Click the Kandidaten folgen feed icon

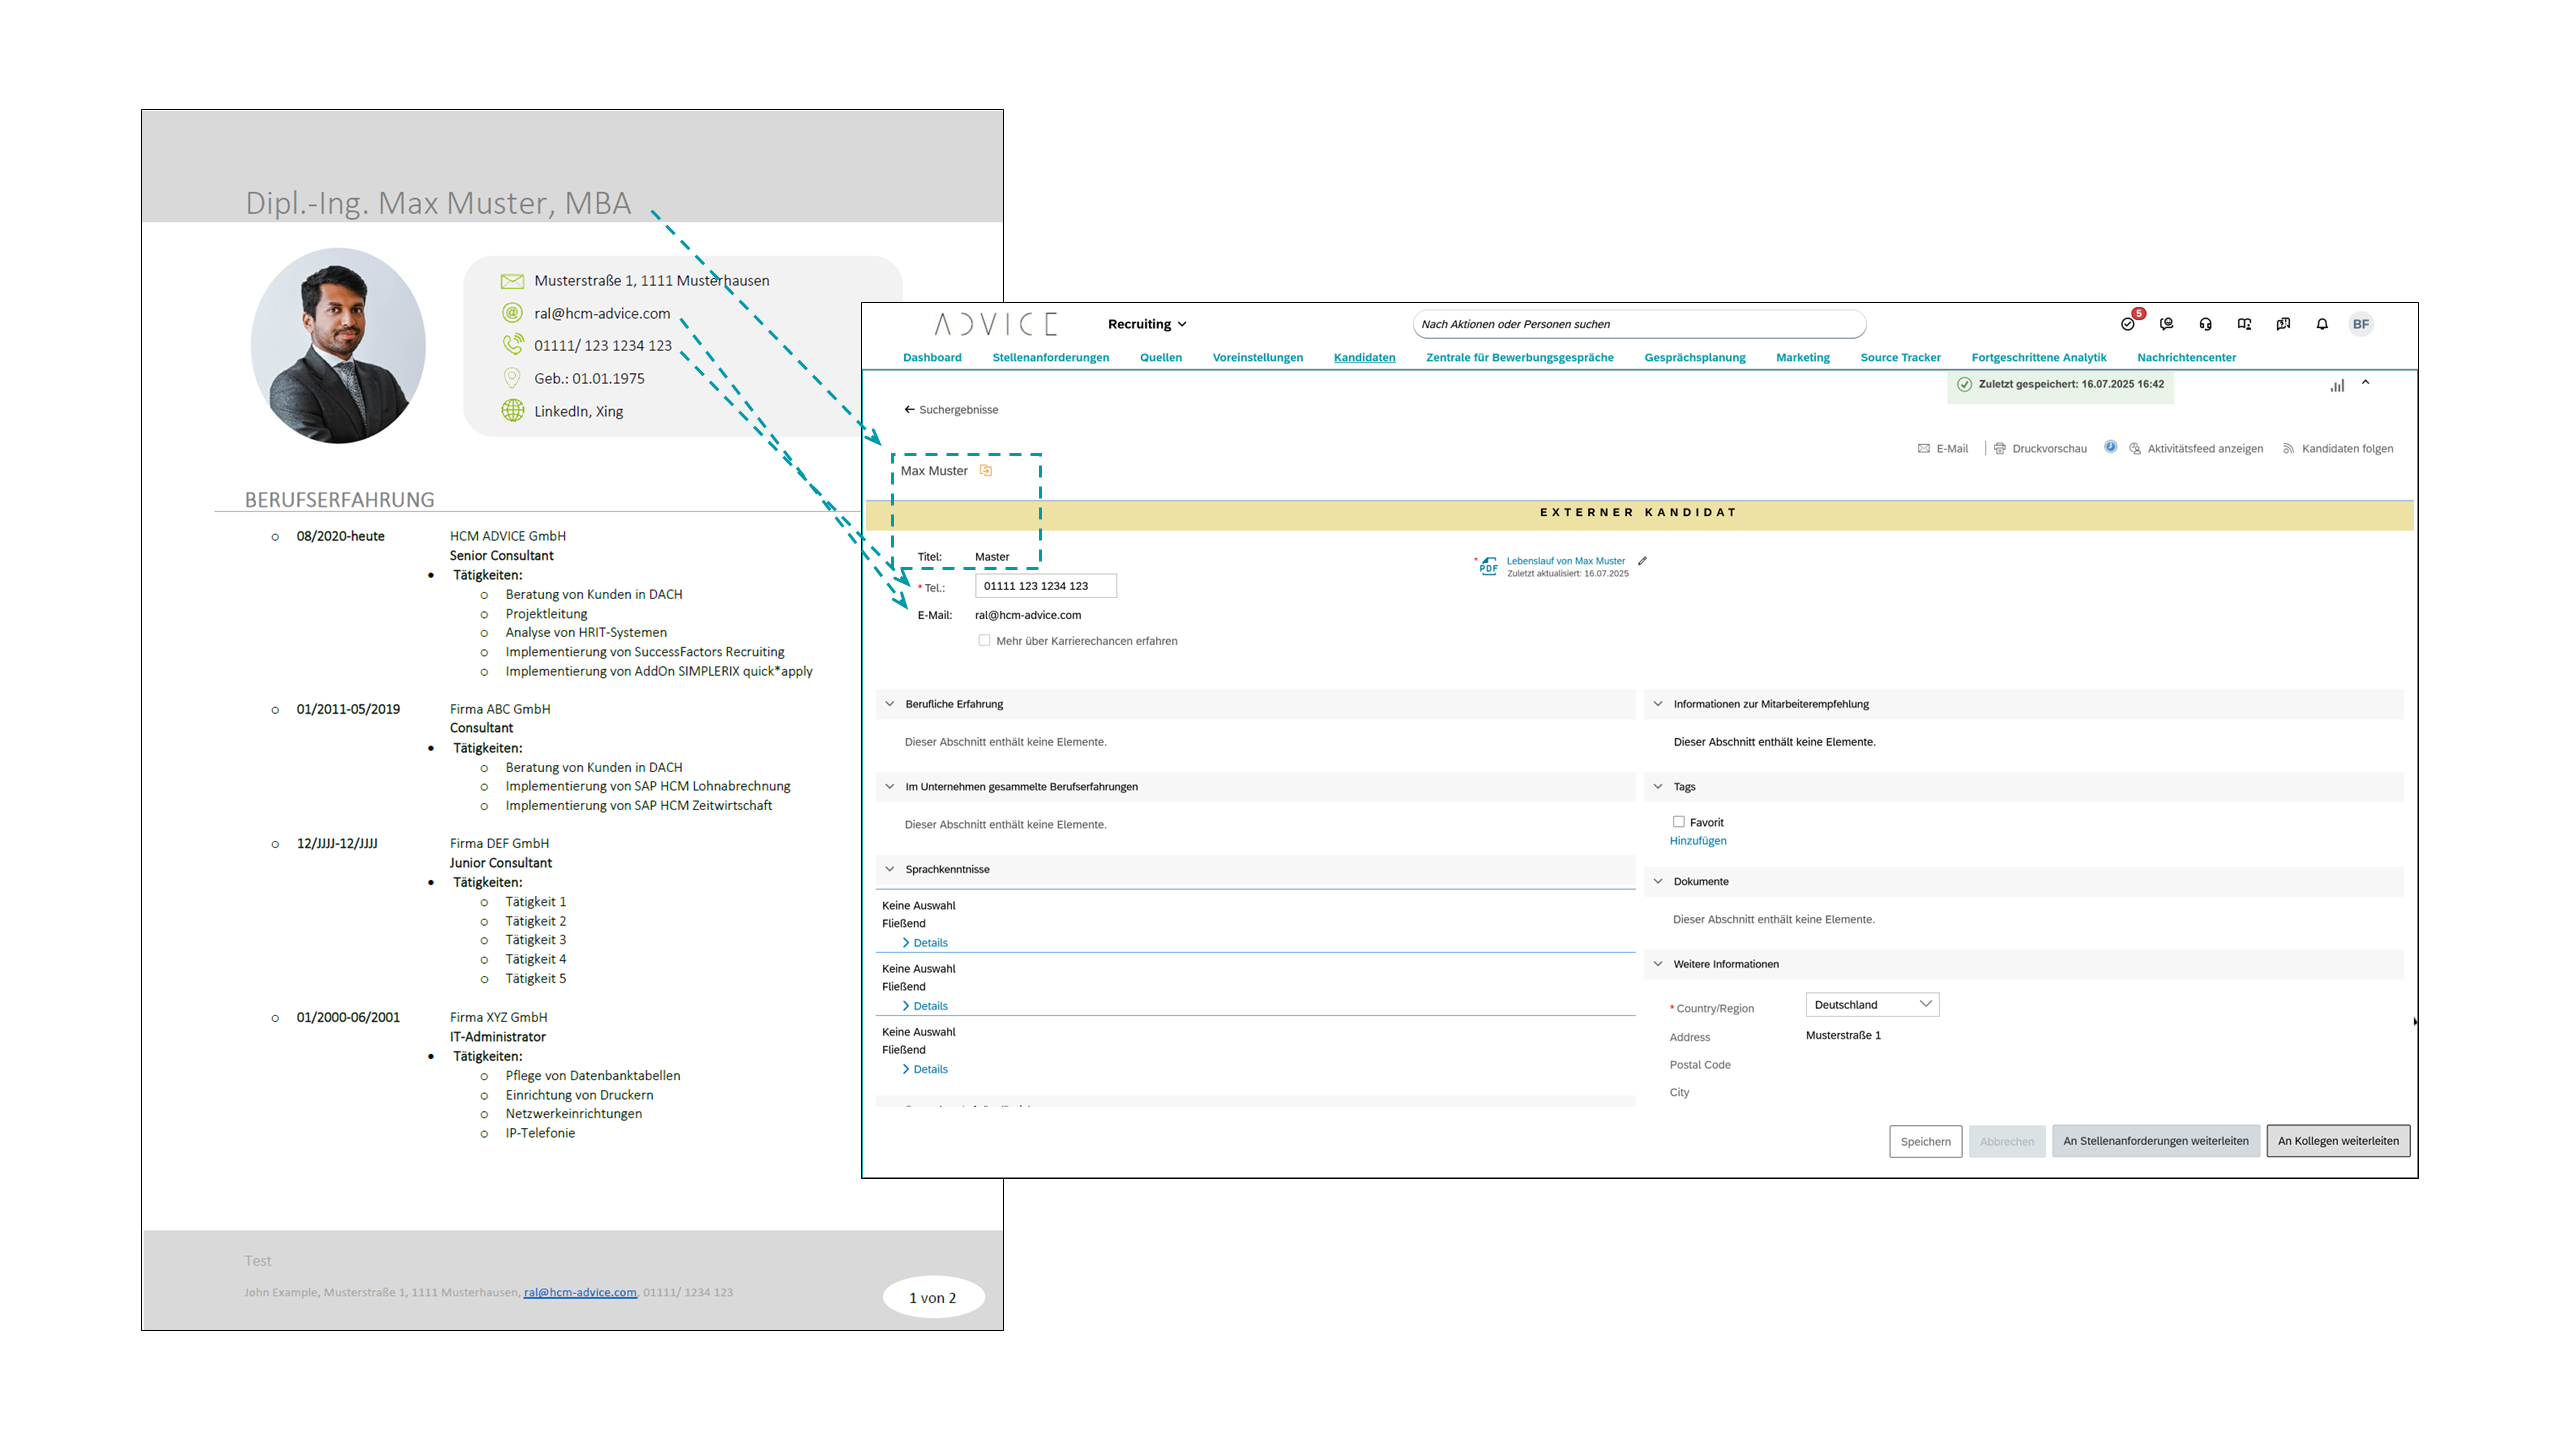pyautogui.click(x=2288, y=449)
